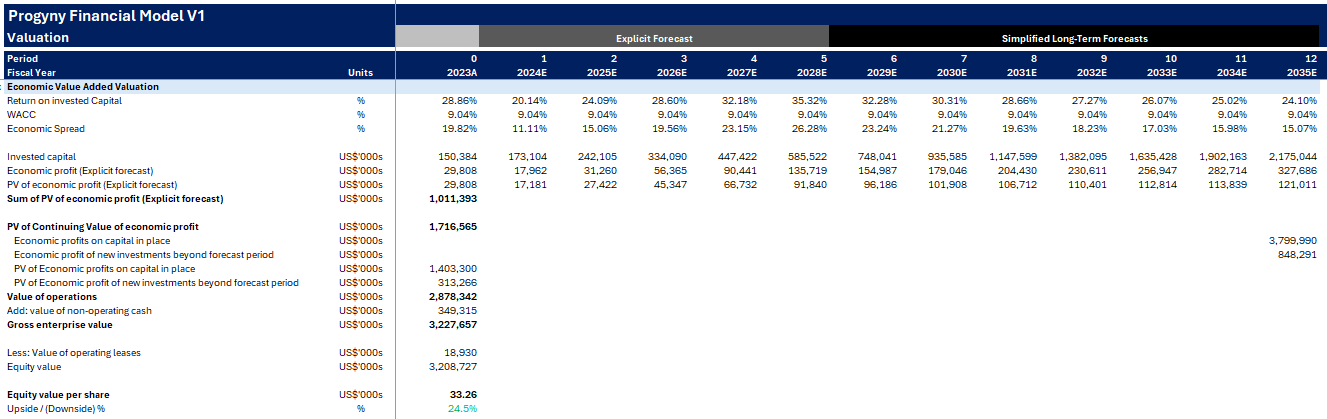The image size is (1327, 419).
Task: Select the 2025E fiscal year header
Action: pyautogui.click(x=601, y=73)
